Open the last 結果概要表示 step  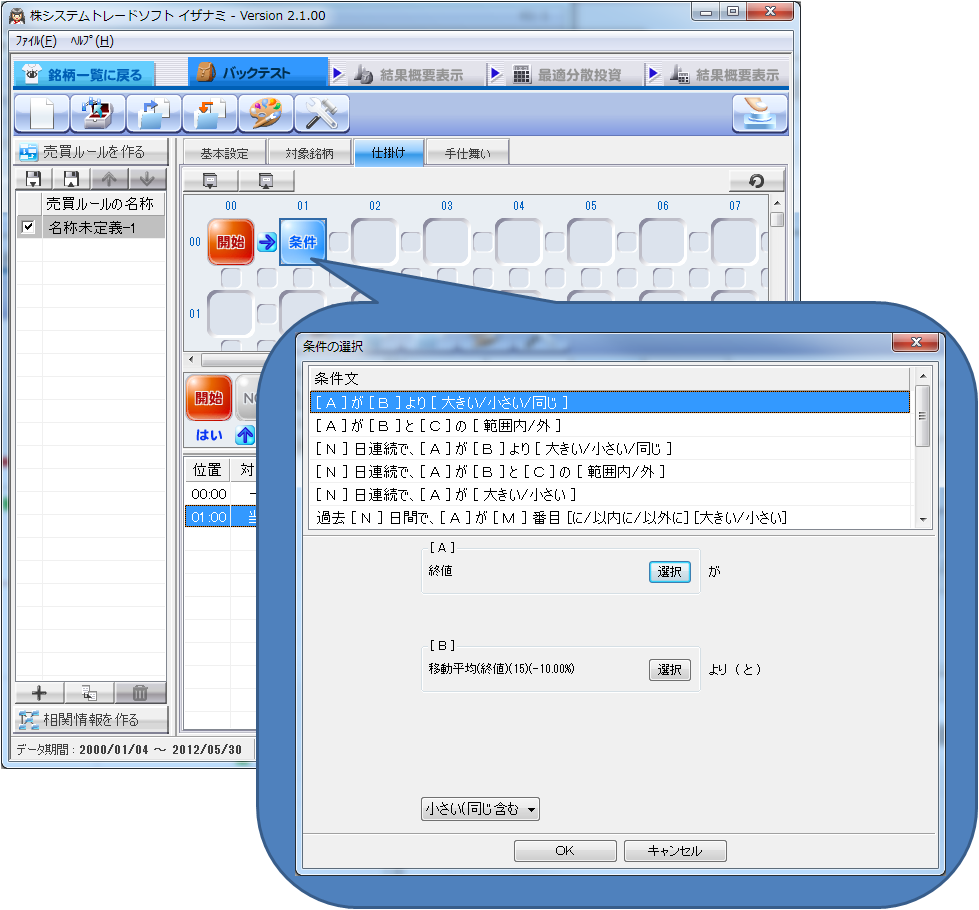pyautogui.click(x=724, y=75)
